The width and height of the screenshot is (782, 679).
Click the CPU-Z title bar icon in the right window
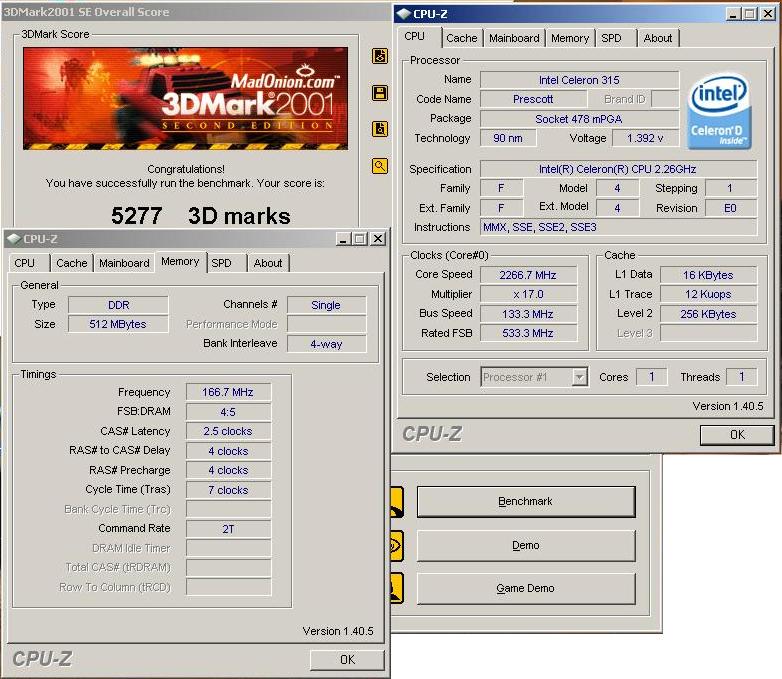pos(403,14)
